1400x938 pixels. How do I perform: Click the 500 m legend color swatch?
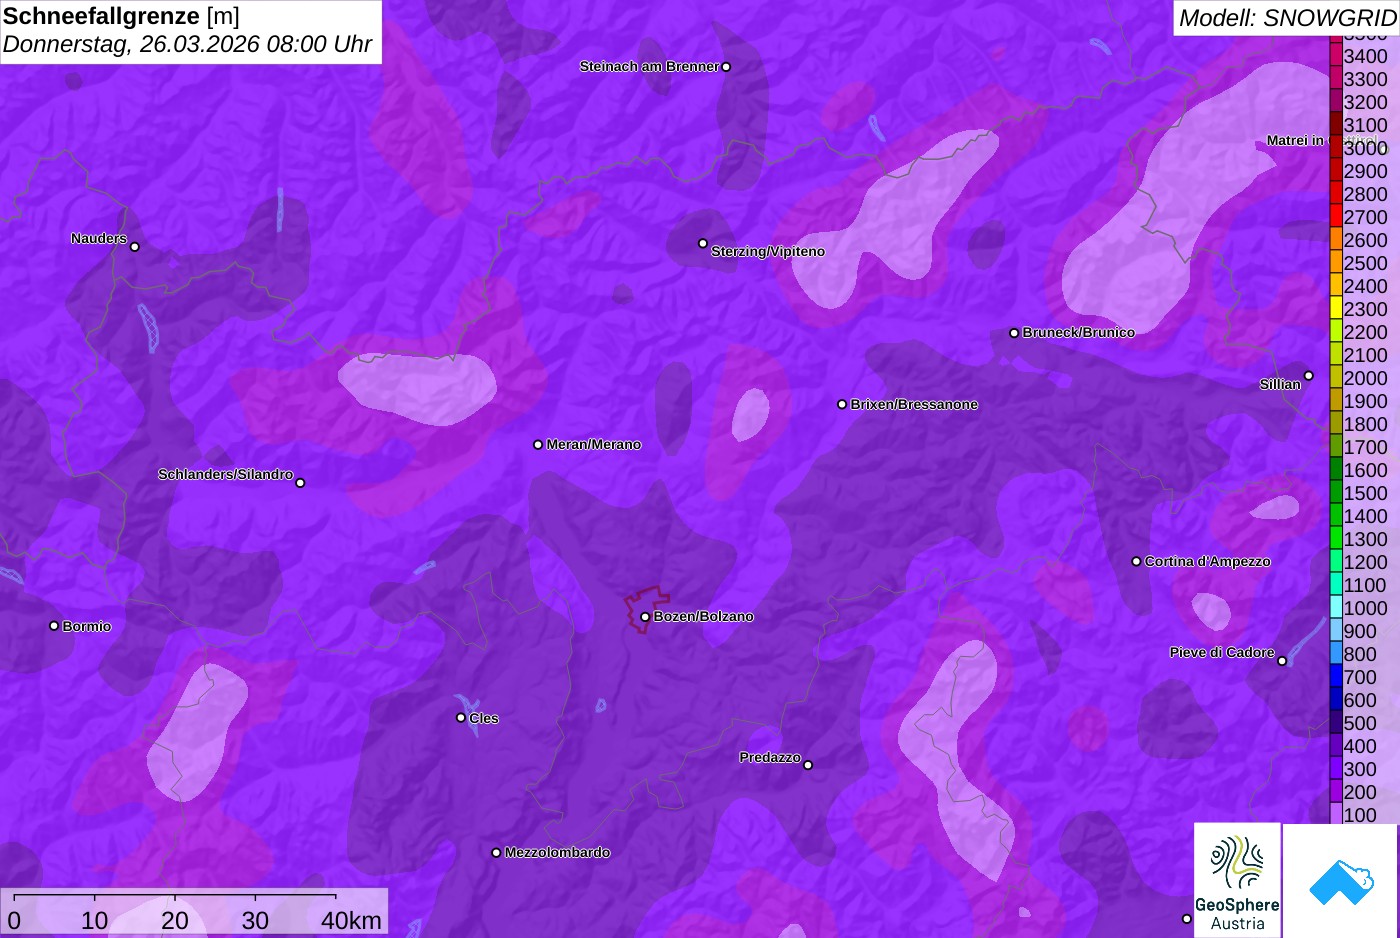1336,723
